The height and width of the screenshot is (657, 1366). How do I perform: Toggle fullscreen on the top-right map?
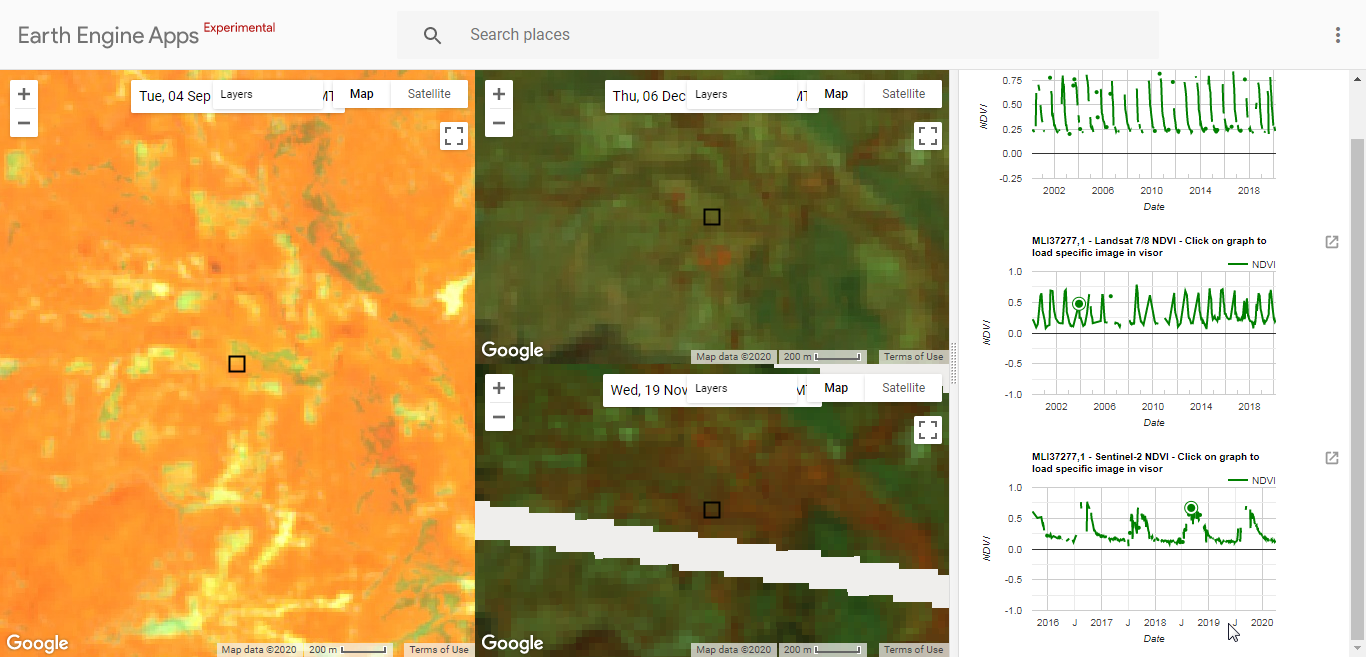928,136
